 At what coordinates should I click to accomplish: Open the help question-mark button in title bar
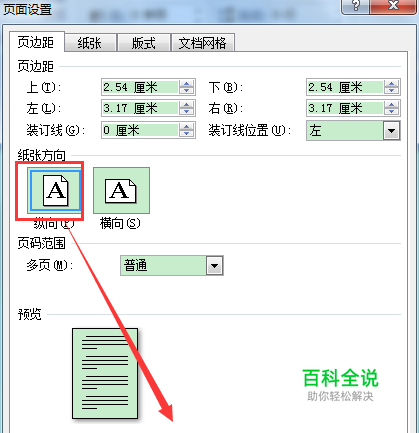coord(356,6)
